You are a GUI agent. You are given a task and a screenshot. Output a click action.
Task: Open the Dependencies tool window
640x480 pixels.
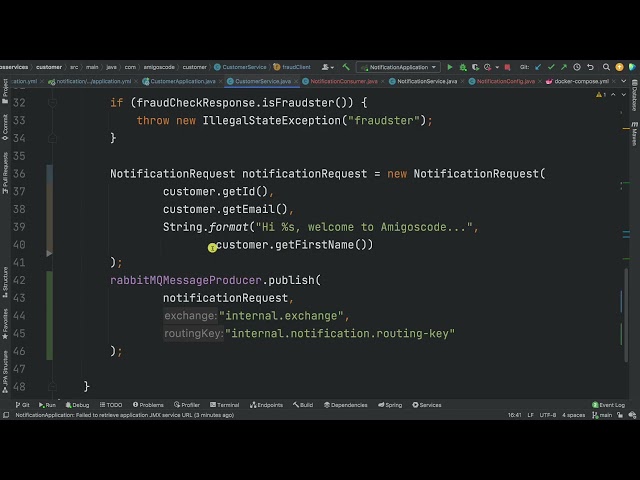click(x=346, y=405)
